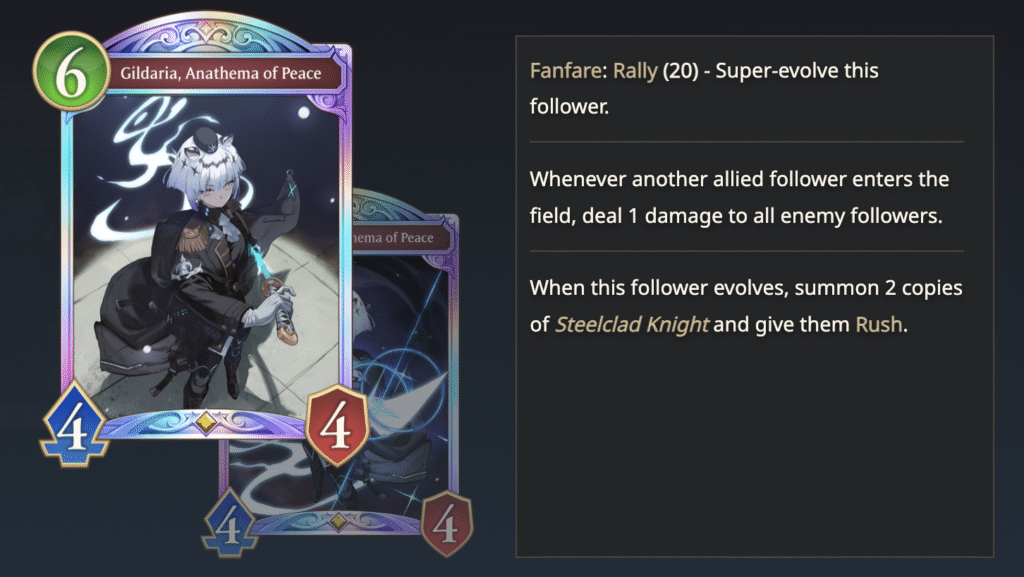The image size is (1024, 577).
Task: Click the summon 2 copies effect text
Action: click(x=746, y=306)
